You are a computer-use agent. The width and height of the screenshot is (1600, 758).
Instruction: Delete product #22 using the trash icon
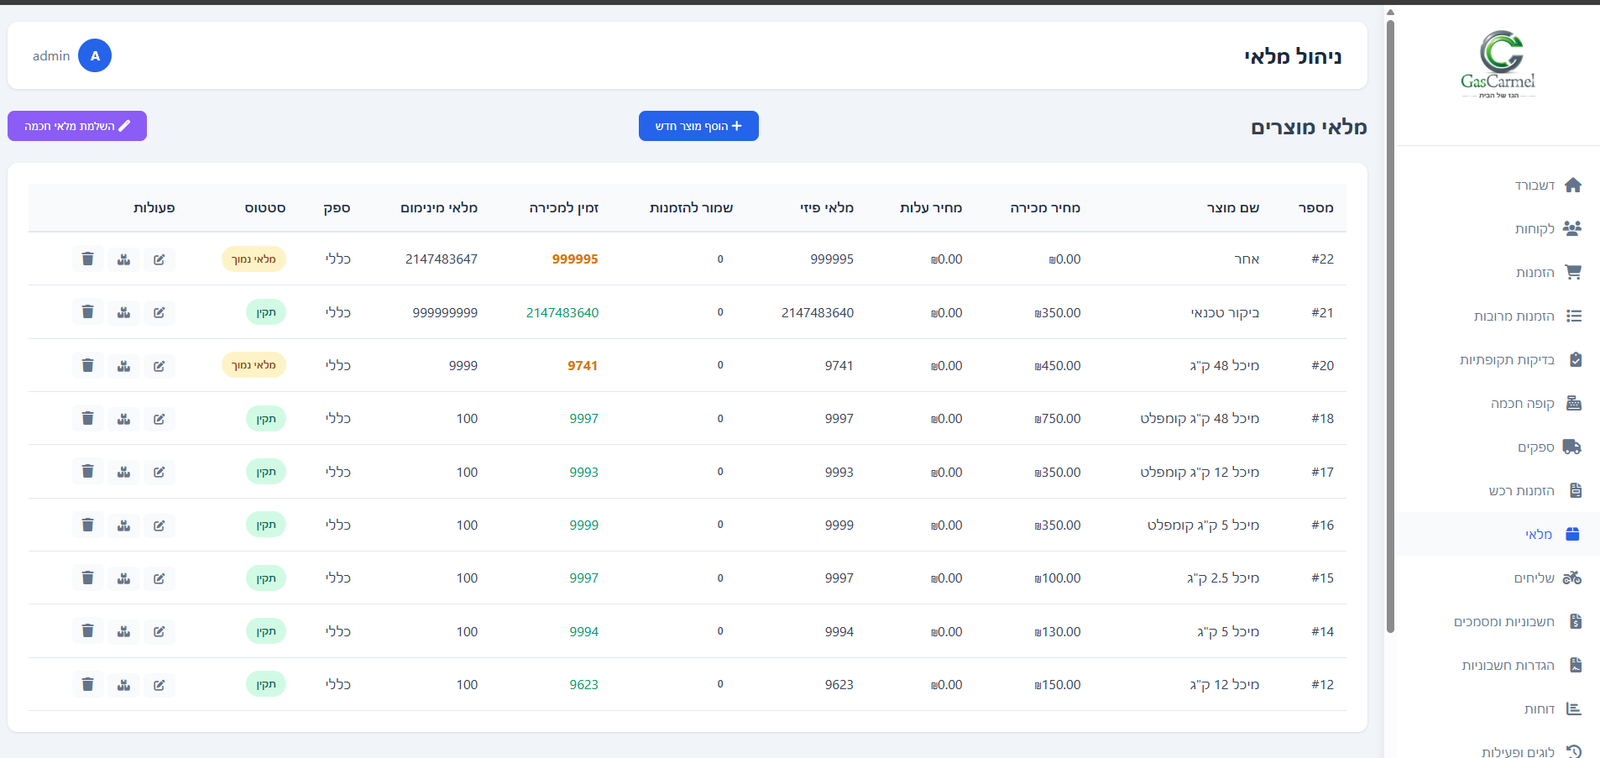coord(88,259)
